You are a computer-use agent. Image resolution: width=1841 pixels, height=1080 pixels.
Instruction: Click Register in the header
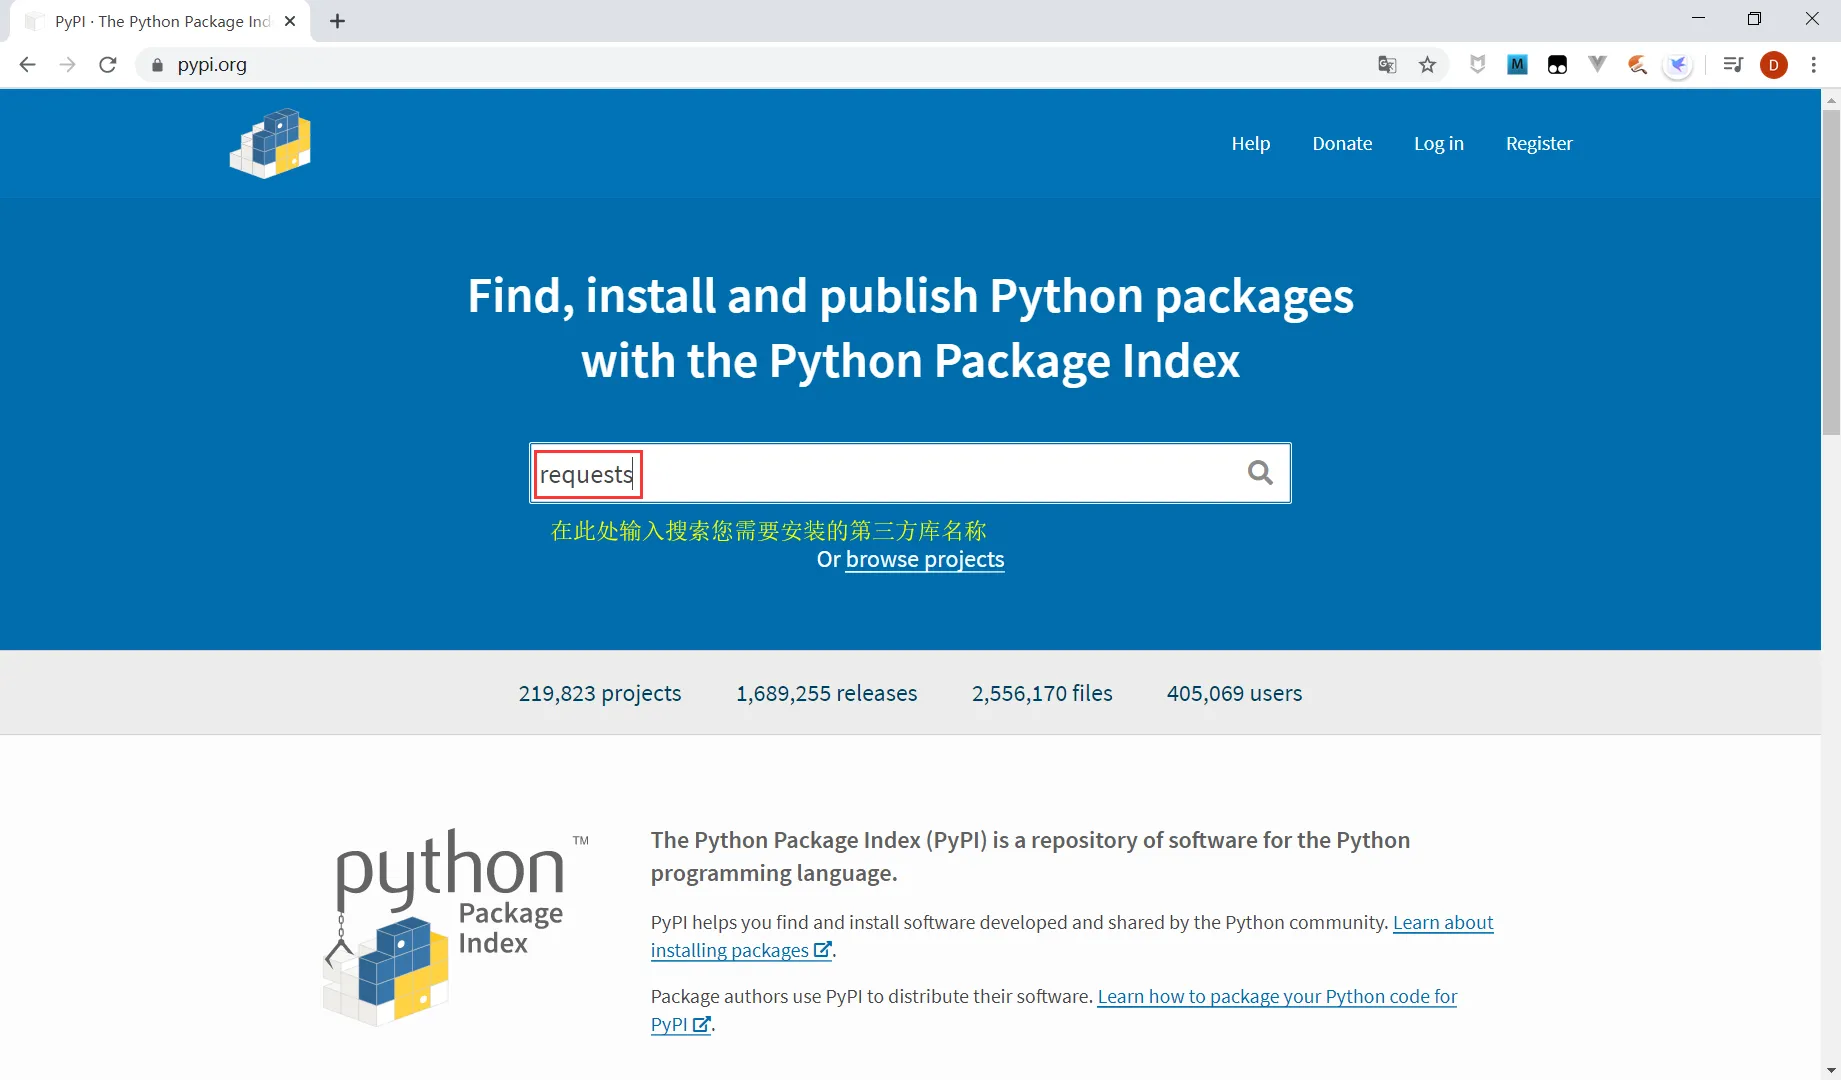tap(1539, 143)
